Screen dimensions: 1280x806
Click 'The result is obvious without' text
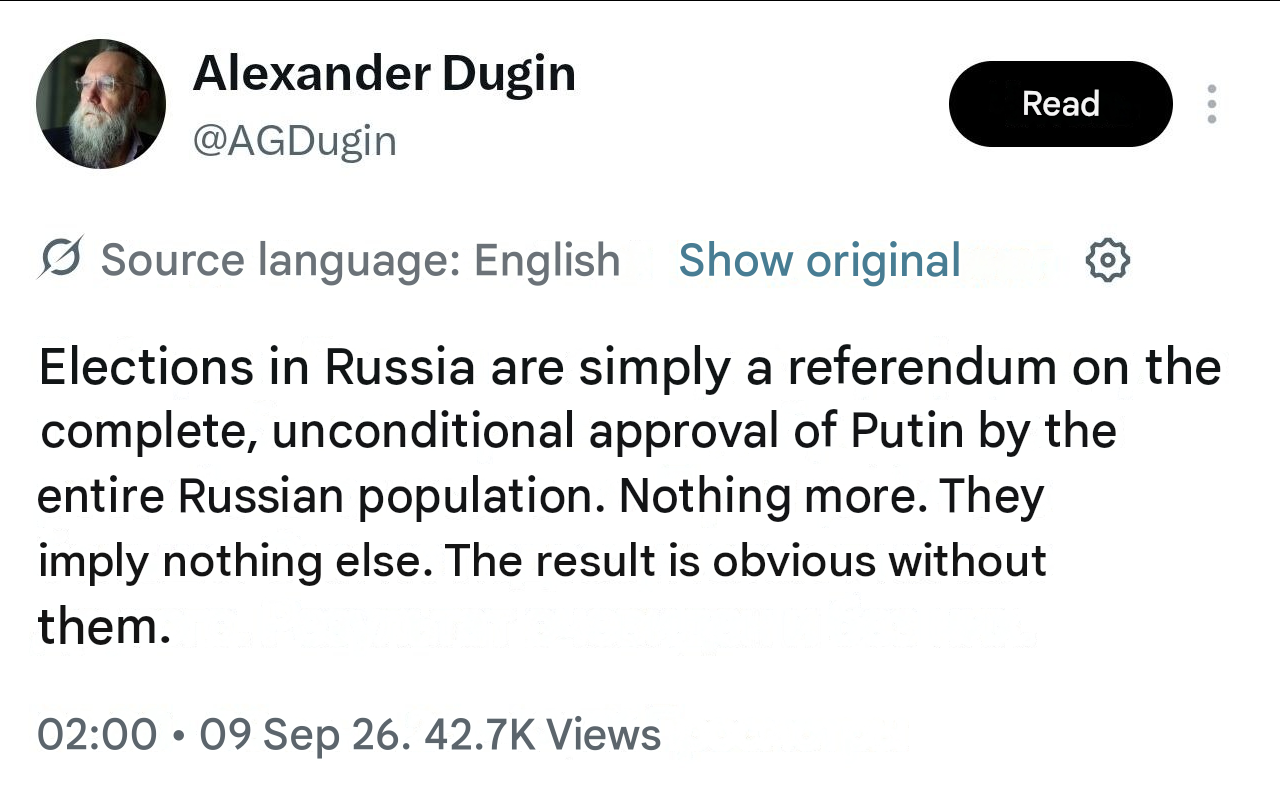(746, 561)
